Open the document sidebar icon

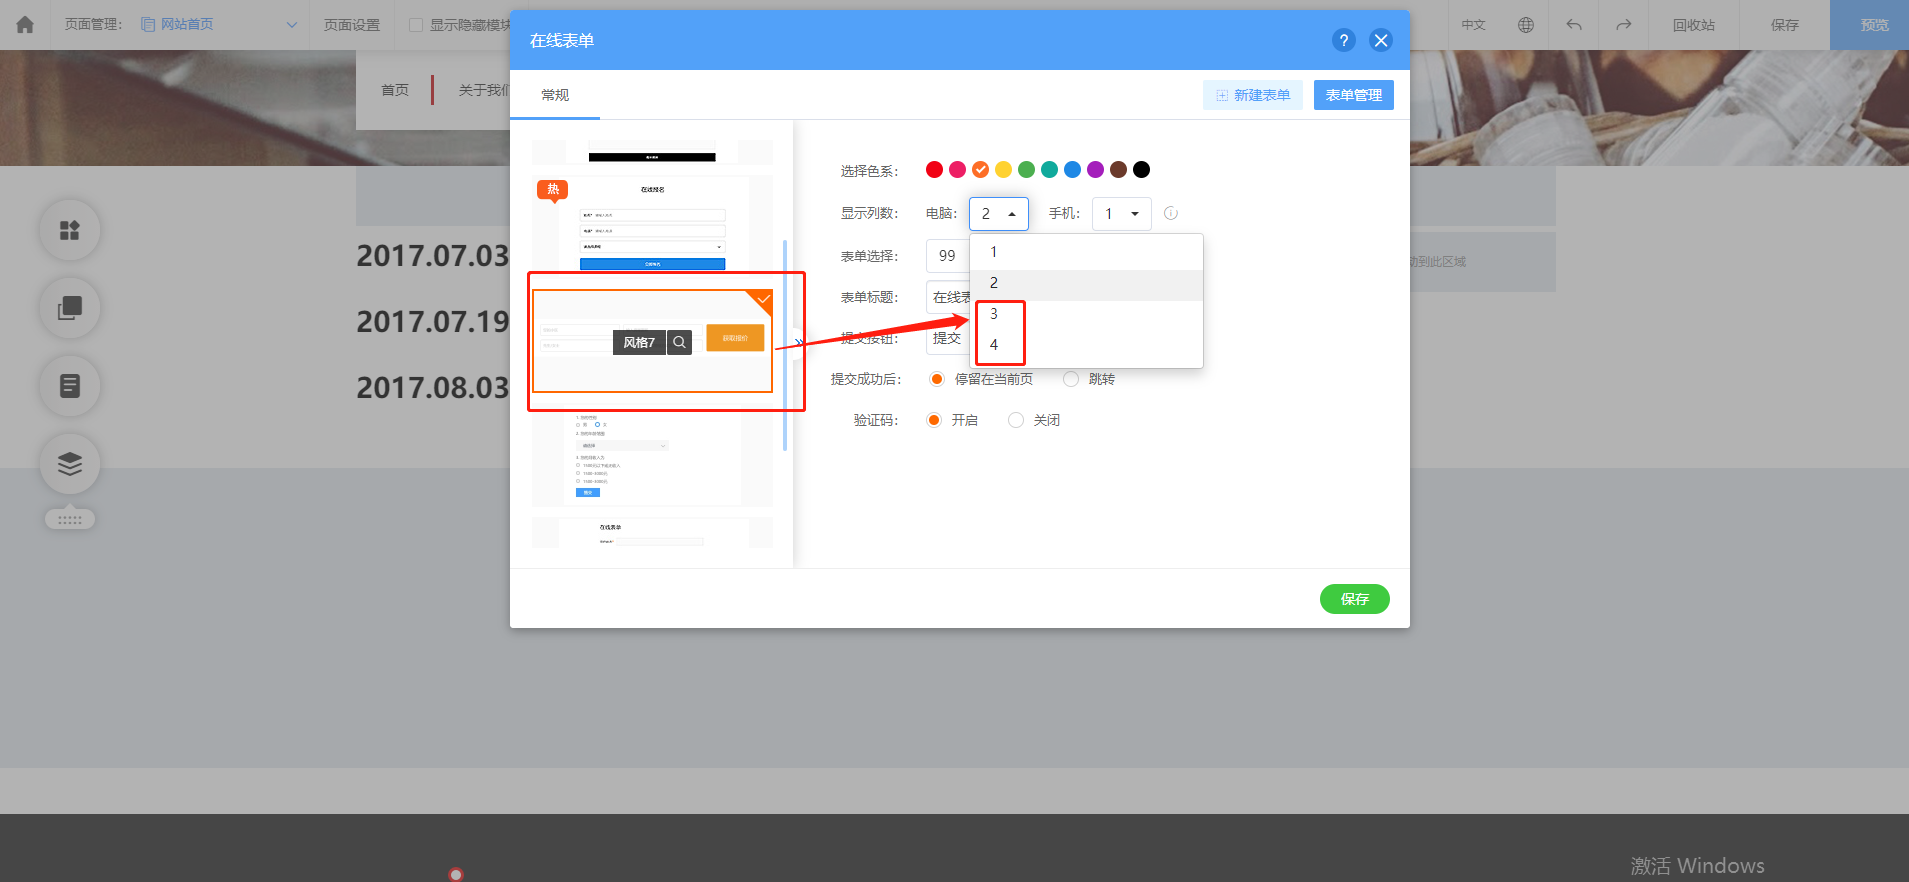pos(70,386)
